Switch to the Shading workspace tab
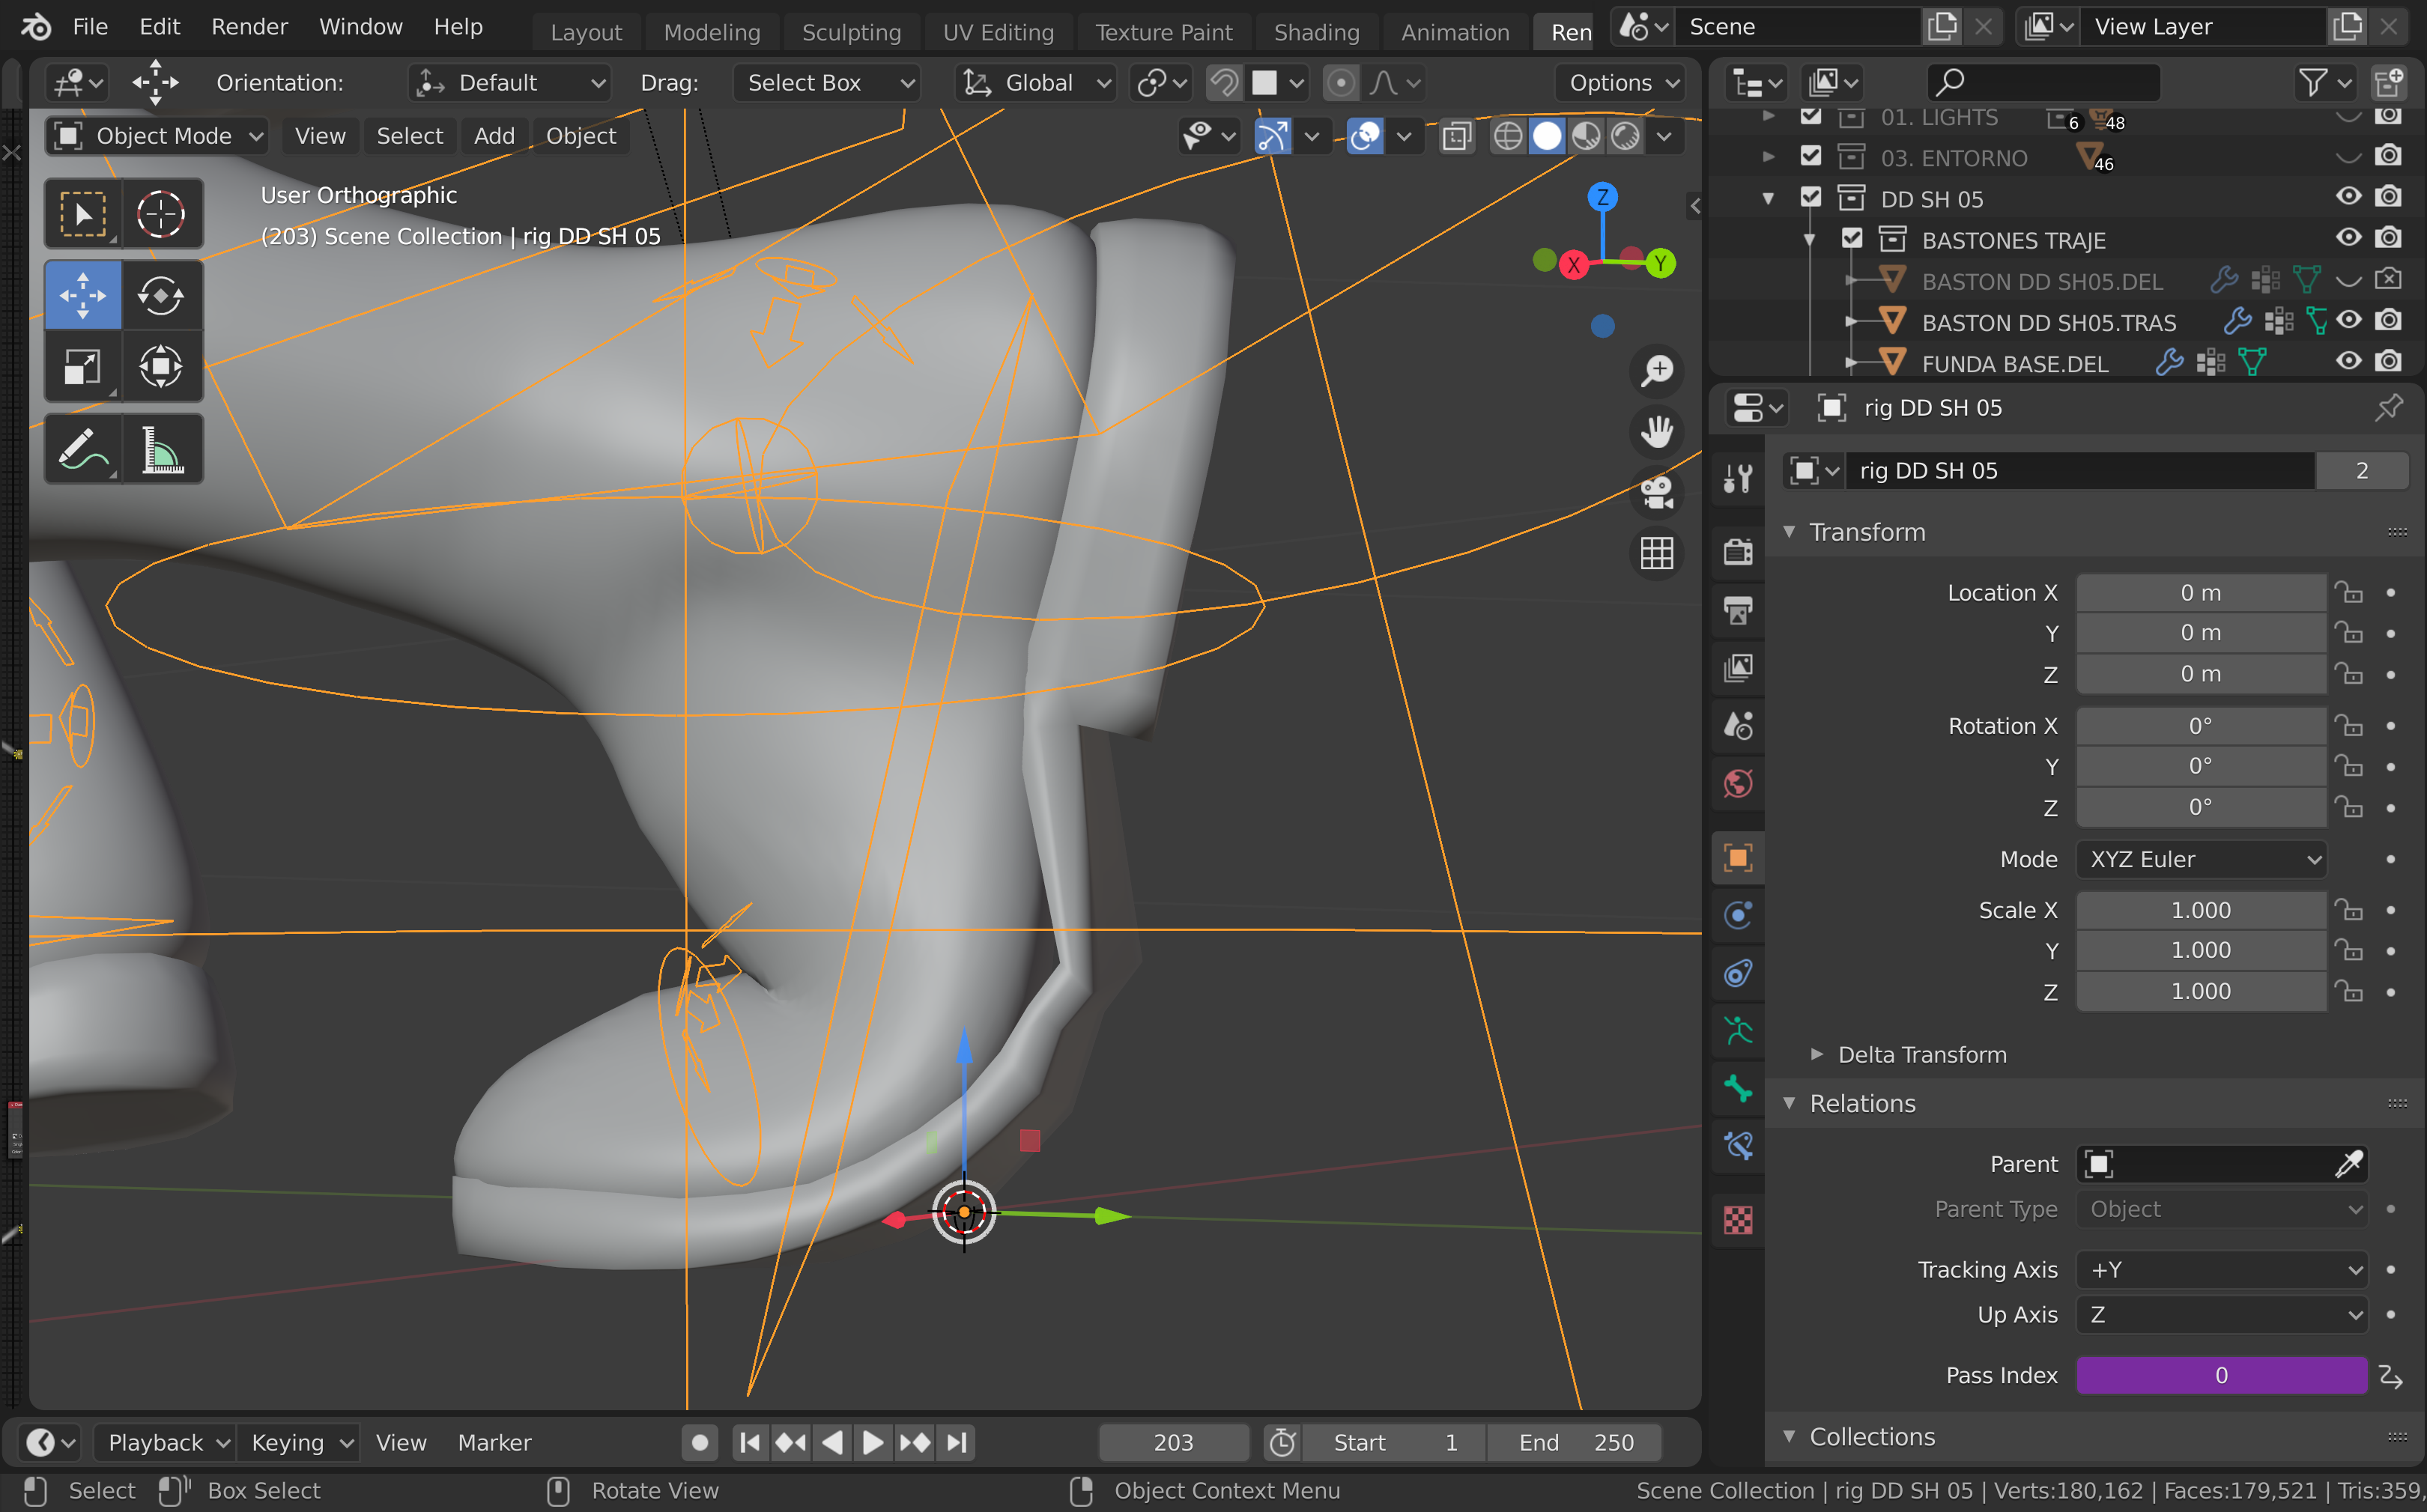The width and height of the screenshot is (2427, 1512). pos(1316,32)
